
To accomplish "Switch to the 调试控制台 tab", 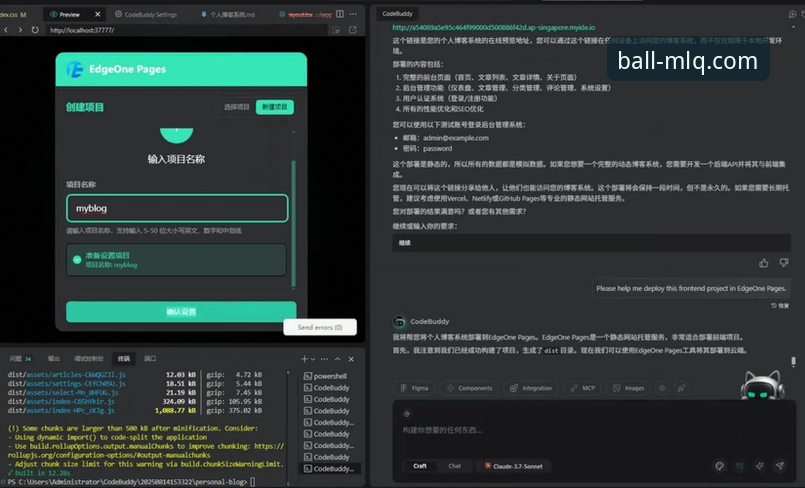I will [88, 359].
